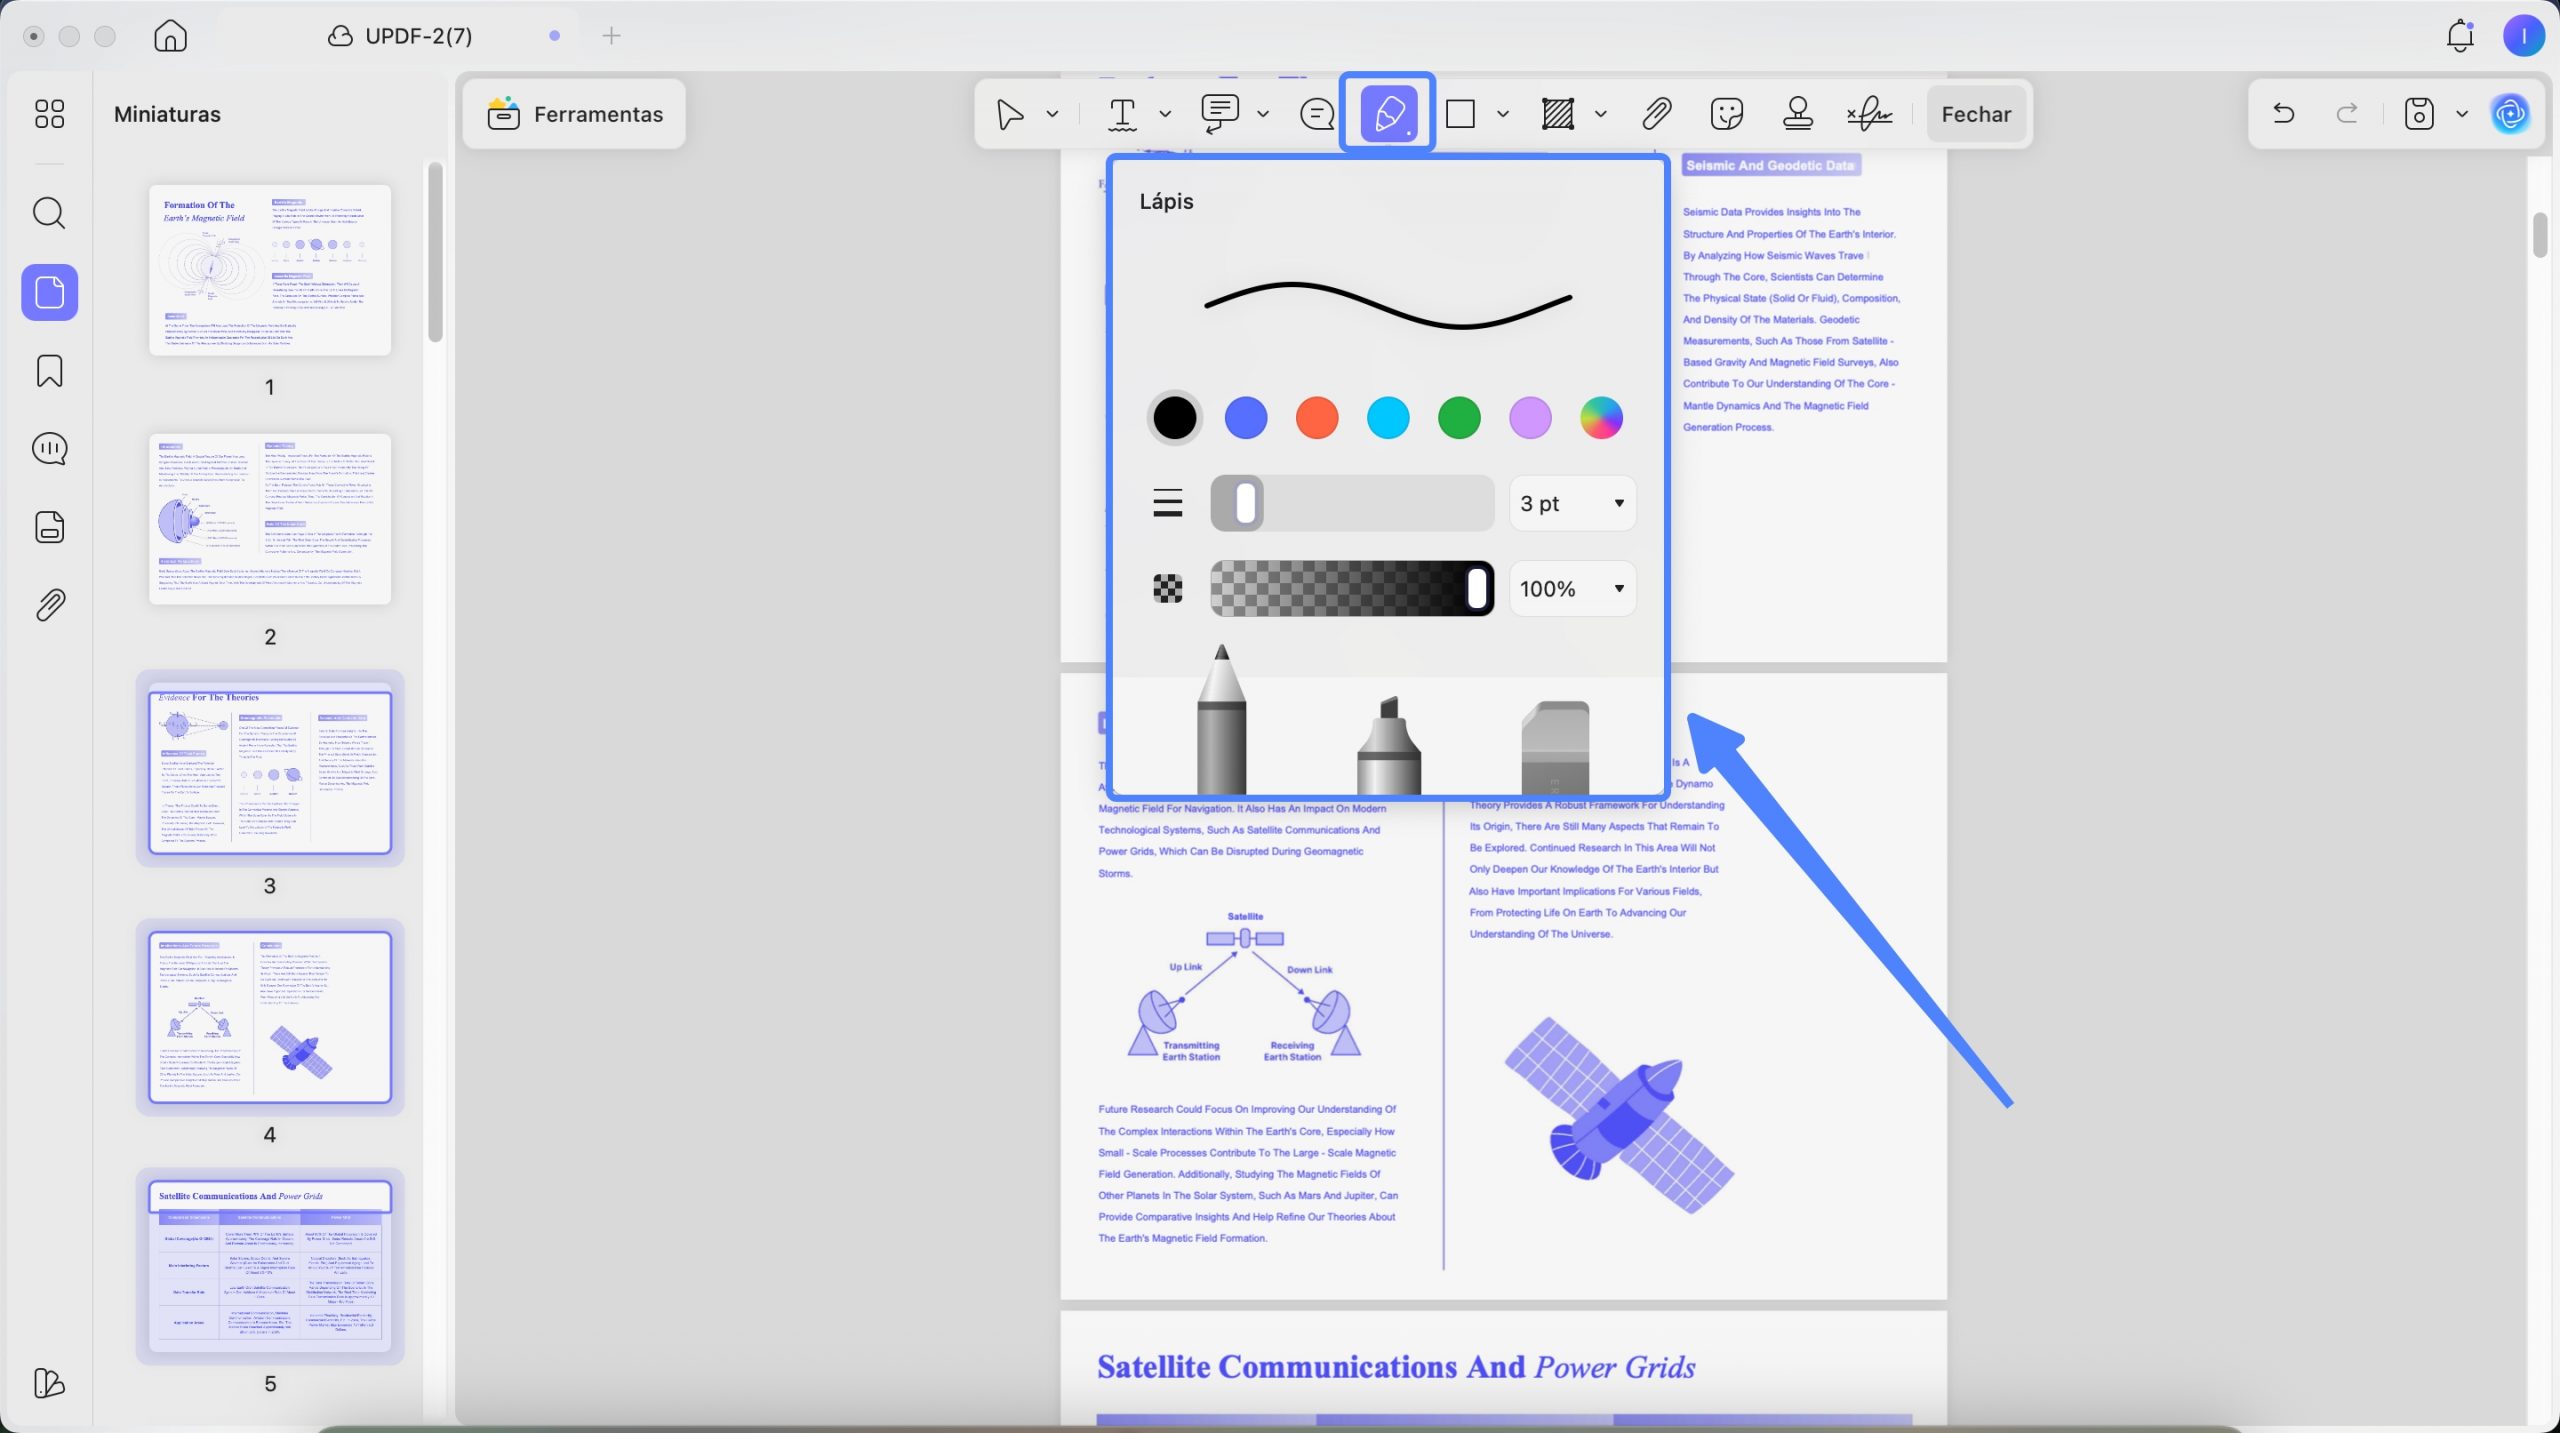Expand the text tool dropdown arrow

point(1165,114)
